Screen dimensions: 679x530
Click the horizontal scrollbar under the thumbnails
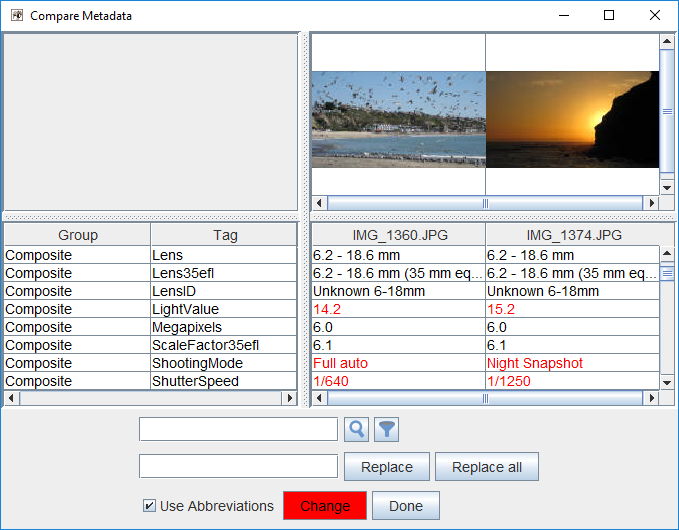[x=485, y=203]
